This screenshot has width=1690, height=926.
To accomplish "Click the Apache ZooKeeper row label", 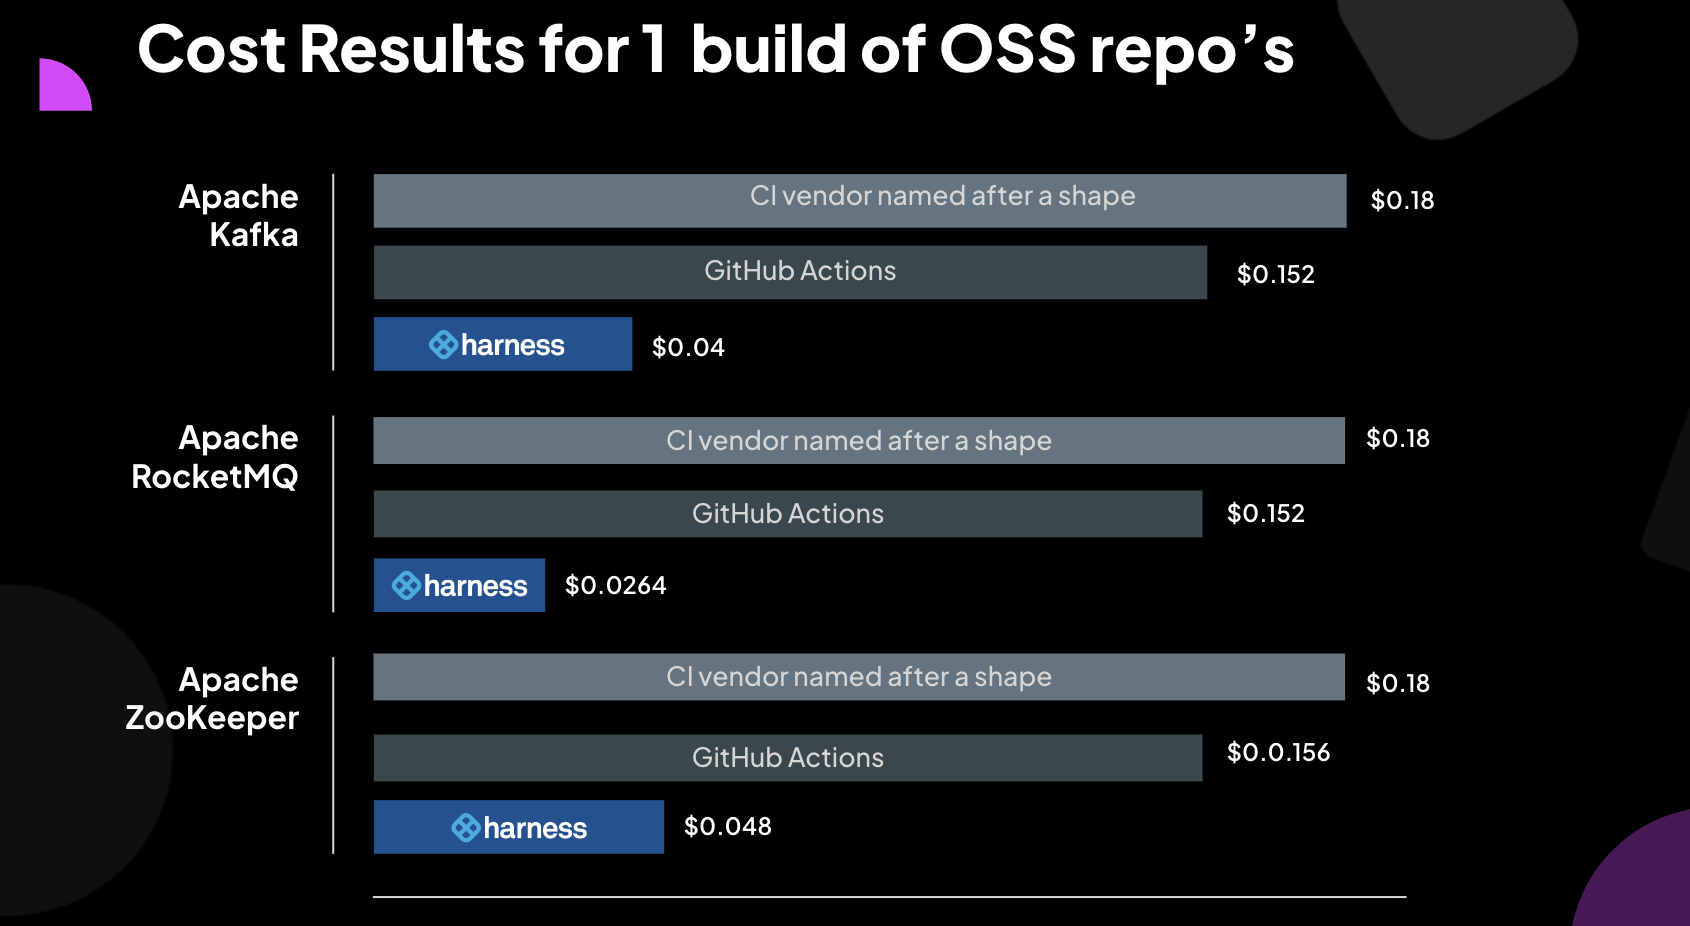I will [212, 698].
